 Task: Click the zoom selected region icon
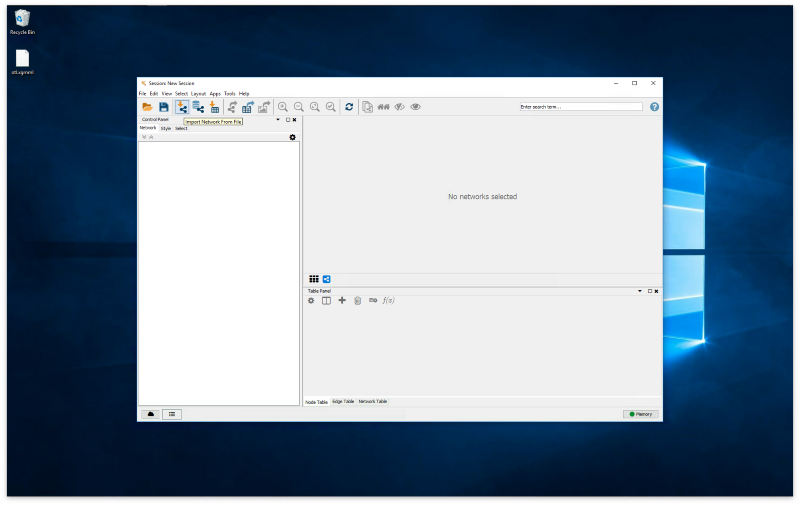(x=331, y=107)
